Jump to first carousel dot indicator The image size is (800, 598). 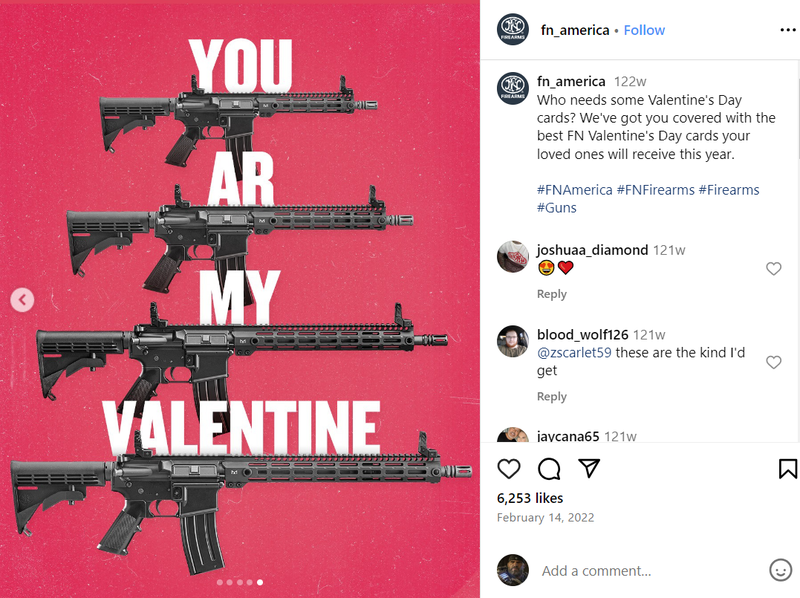tap(220, 582)
